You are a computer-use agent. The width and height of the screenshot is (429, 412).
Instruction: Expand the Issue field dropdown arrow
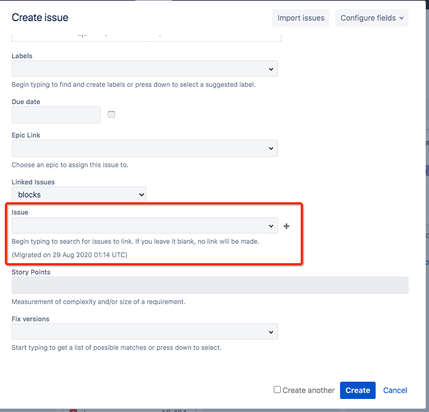point(271,226)
